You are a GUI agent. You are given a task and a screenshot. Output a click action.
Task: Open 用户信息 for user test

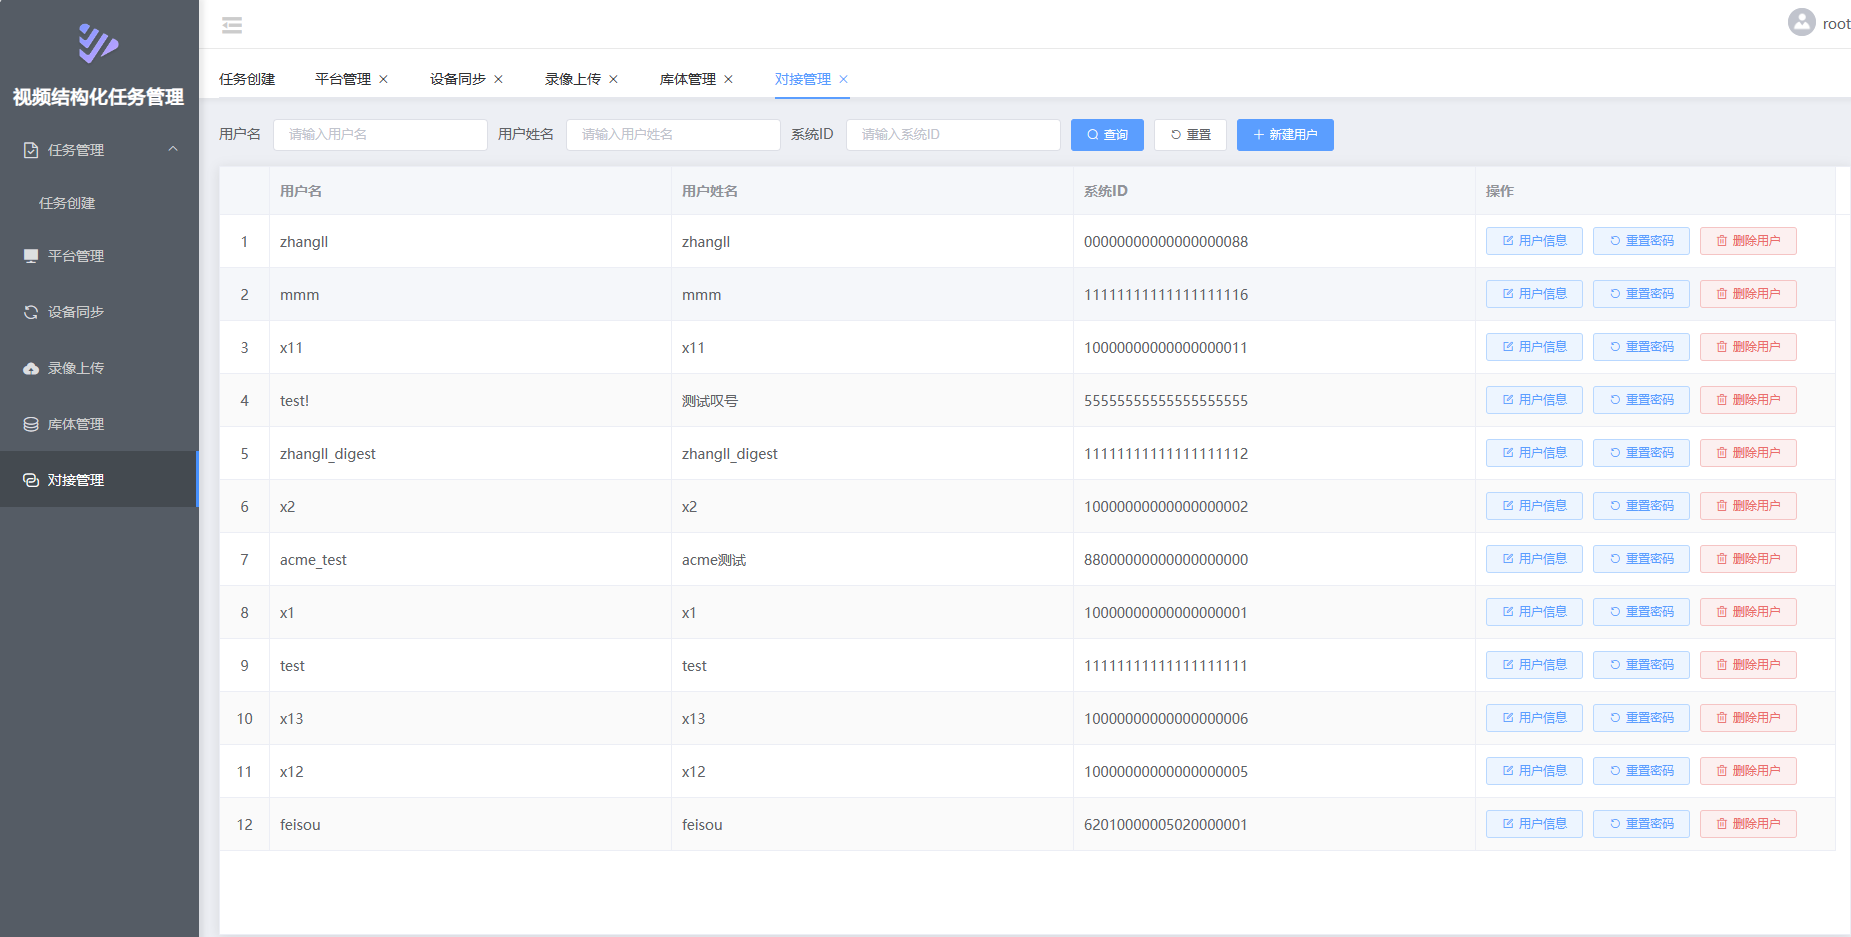pyautogui.click(x=1534, y=665)
